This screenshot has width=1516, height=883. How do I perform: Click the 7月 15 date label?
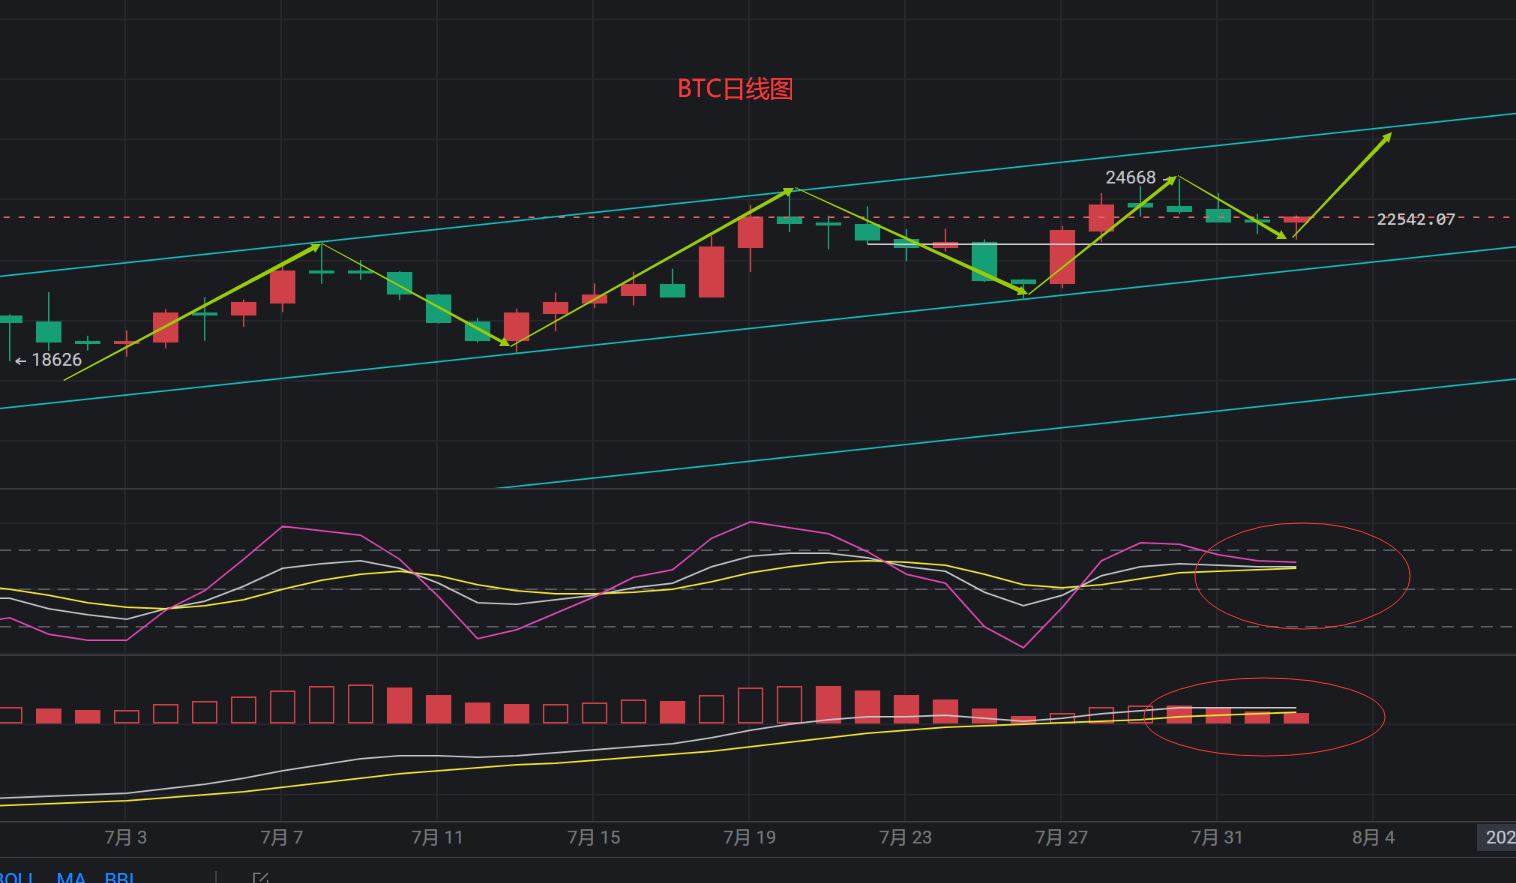(594, 837)
